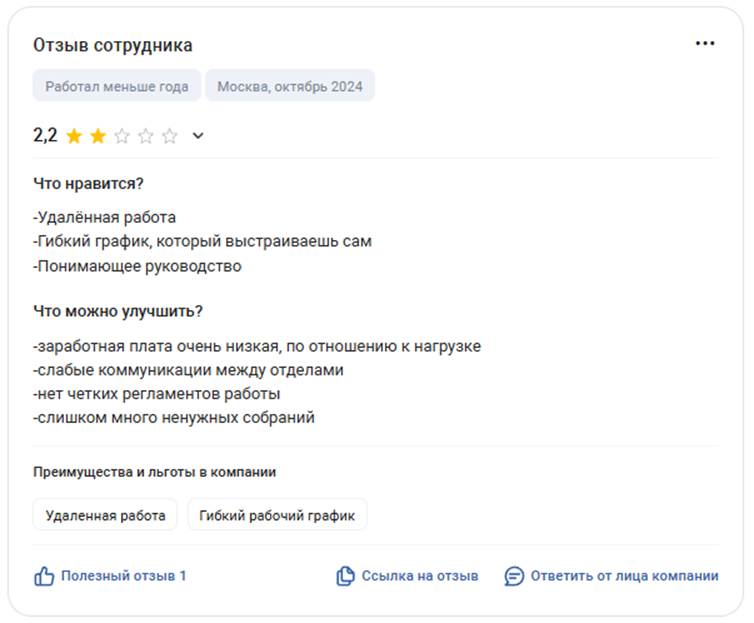Click the 2,2 rating score number
The height and width of the screenshot is (623, 754).
click(45, 136)
